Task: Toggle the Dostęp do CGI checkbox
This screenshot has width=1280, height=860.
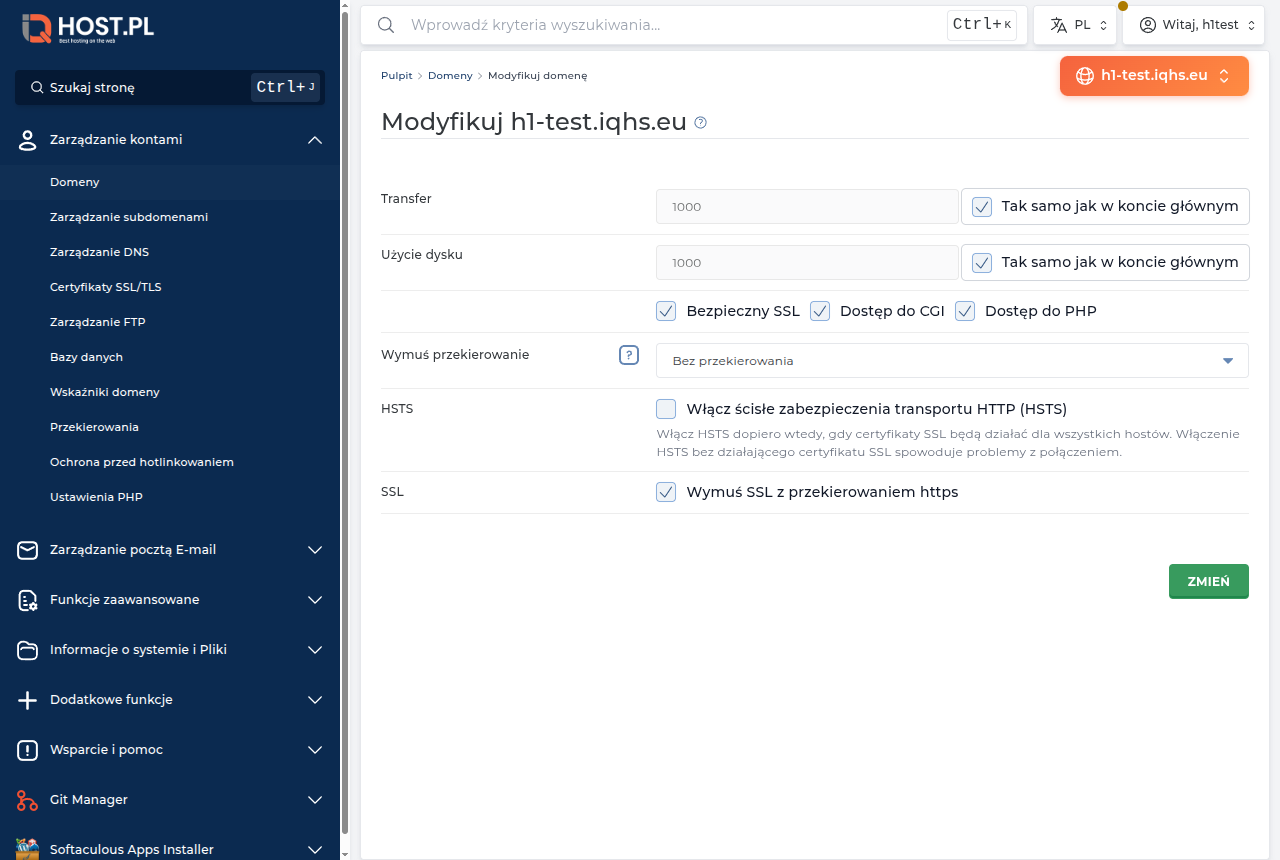Action: point(820,311)
